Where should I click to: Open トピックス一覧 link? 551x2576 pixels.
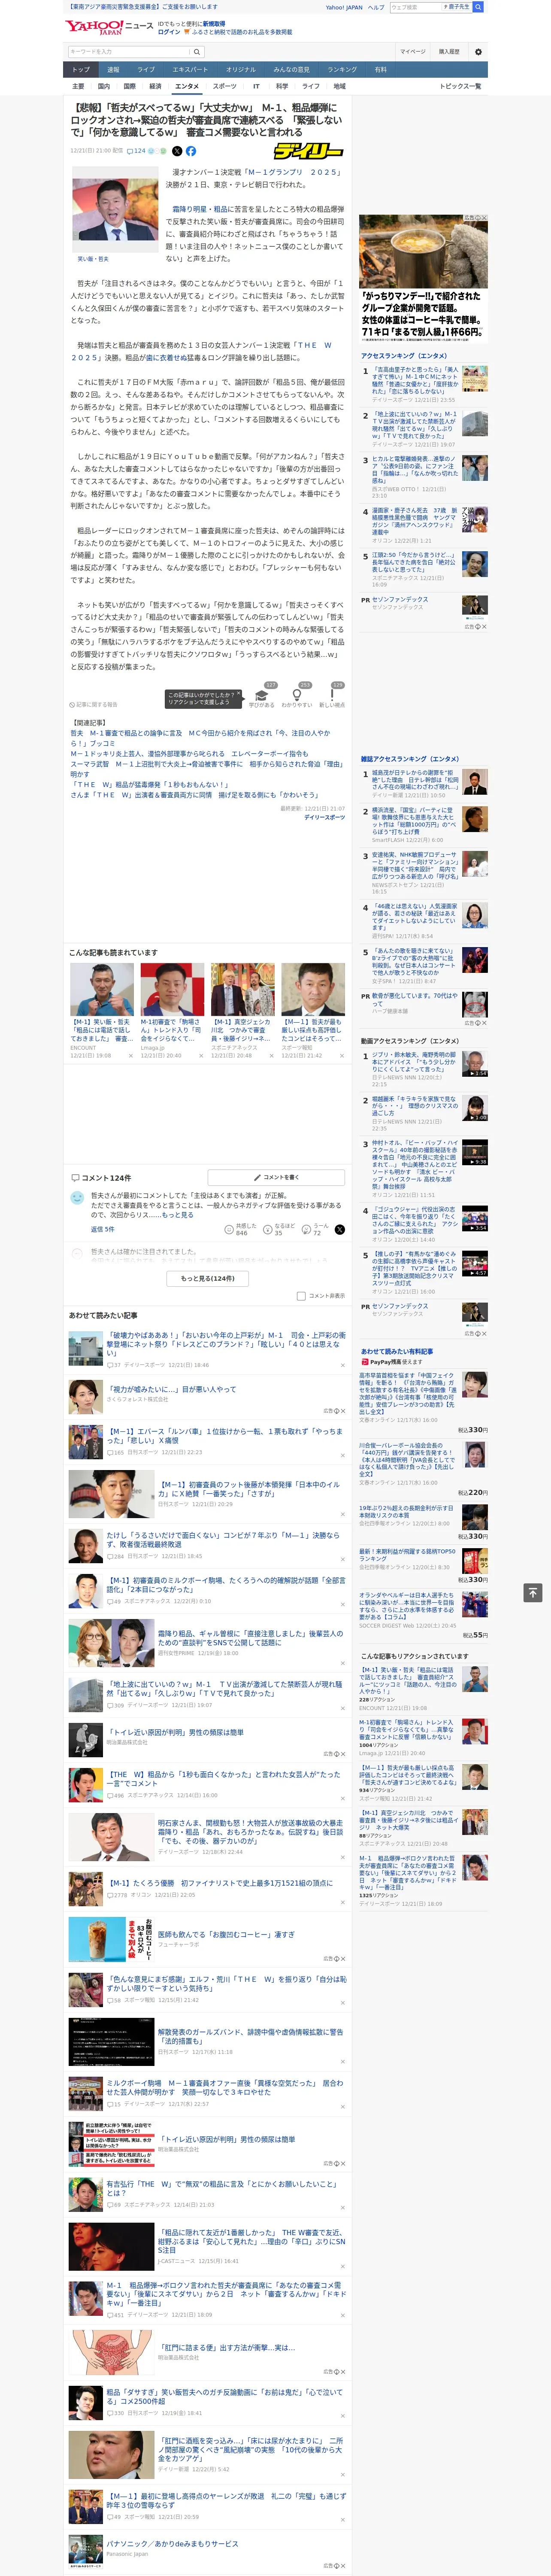click(460, 86)
